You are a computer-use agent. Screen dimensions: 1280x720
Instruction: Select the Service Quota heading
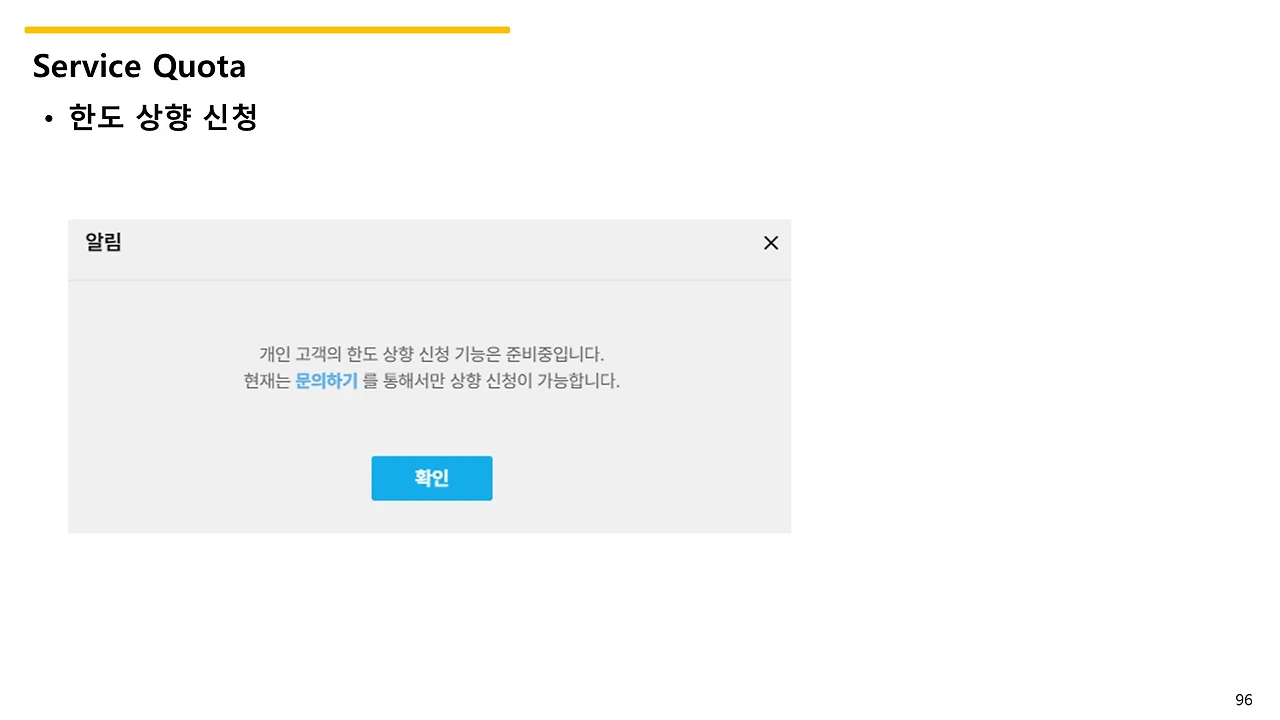point(139,66)
